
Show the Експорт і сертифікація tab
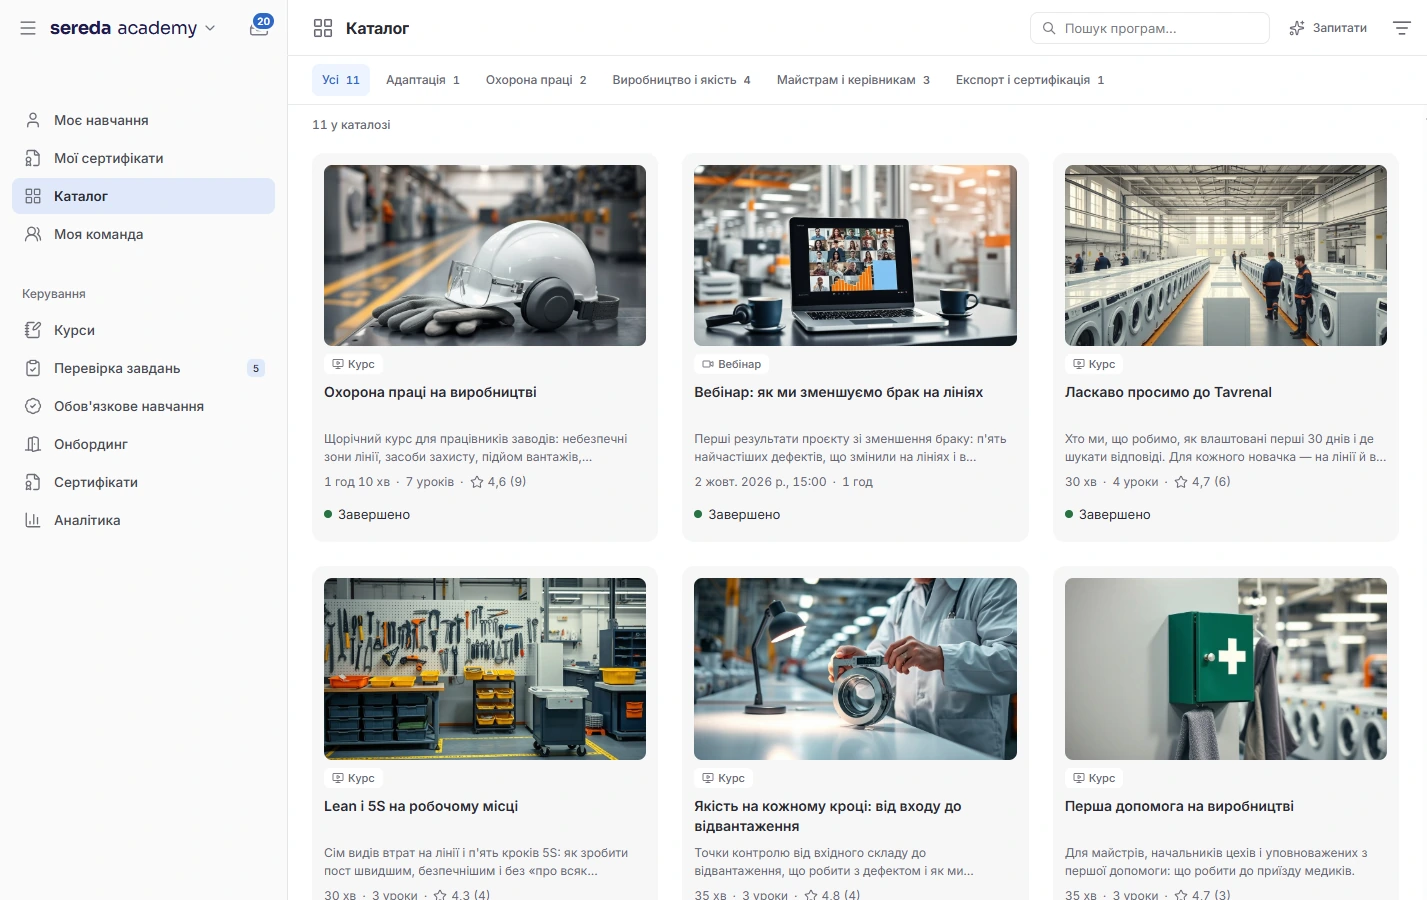[1030, 80]
